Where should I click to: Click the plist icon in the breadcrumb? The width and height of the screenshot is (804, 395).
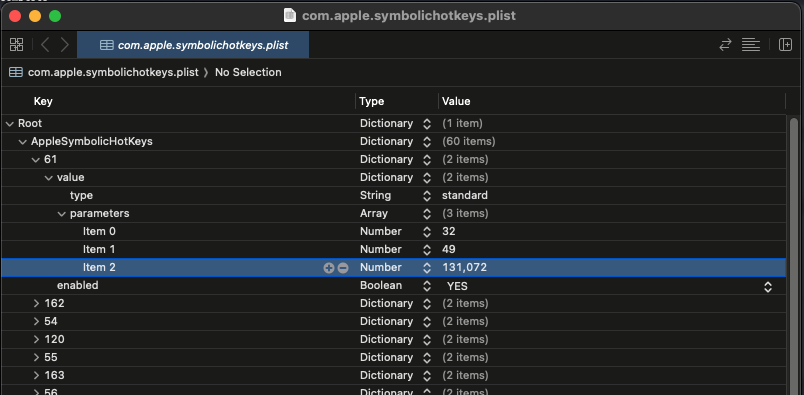[x=16, y=72]
